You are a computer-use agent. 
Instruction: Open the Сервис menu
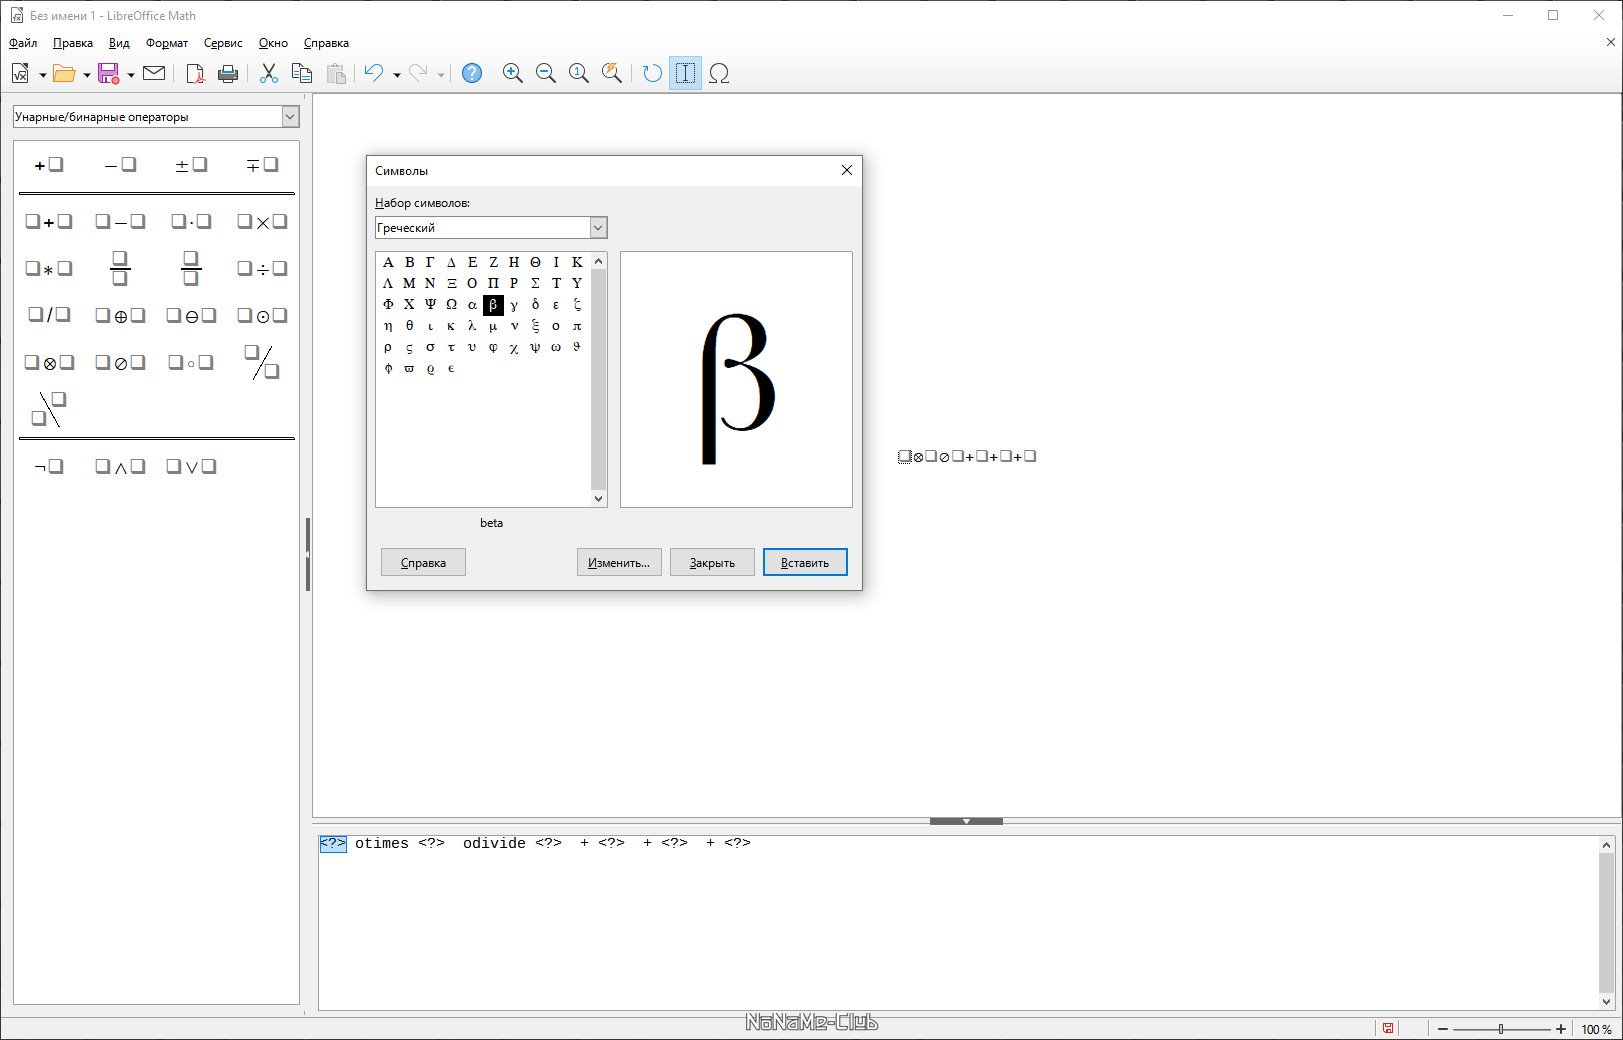click(x=223, y=43)
